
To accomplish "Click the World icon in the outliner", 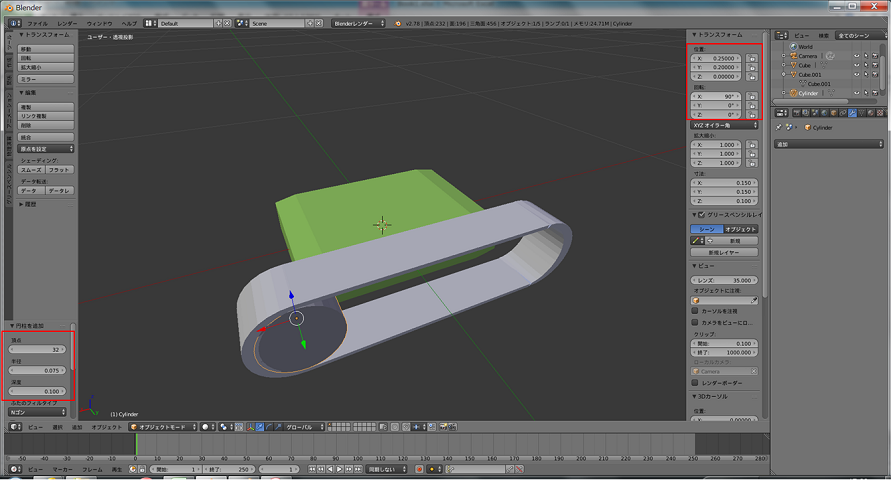I will tap(792, 46).
